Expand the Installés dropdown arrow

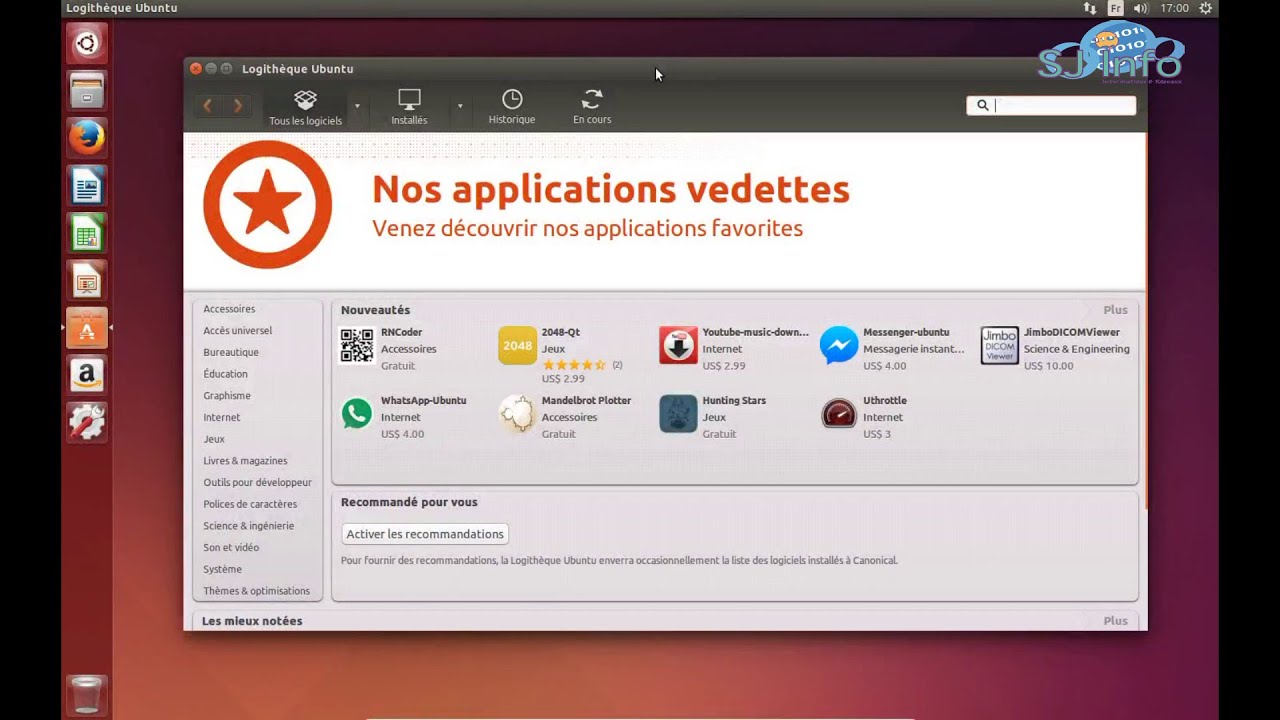click(460, 106)
